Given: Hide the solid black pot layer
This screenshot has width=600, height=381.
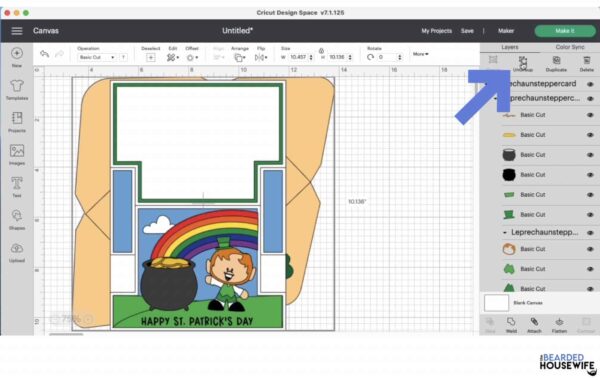Looking at the screenshot, I should pos(590,175).
